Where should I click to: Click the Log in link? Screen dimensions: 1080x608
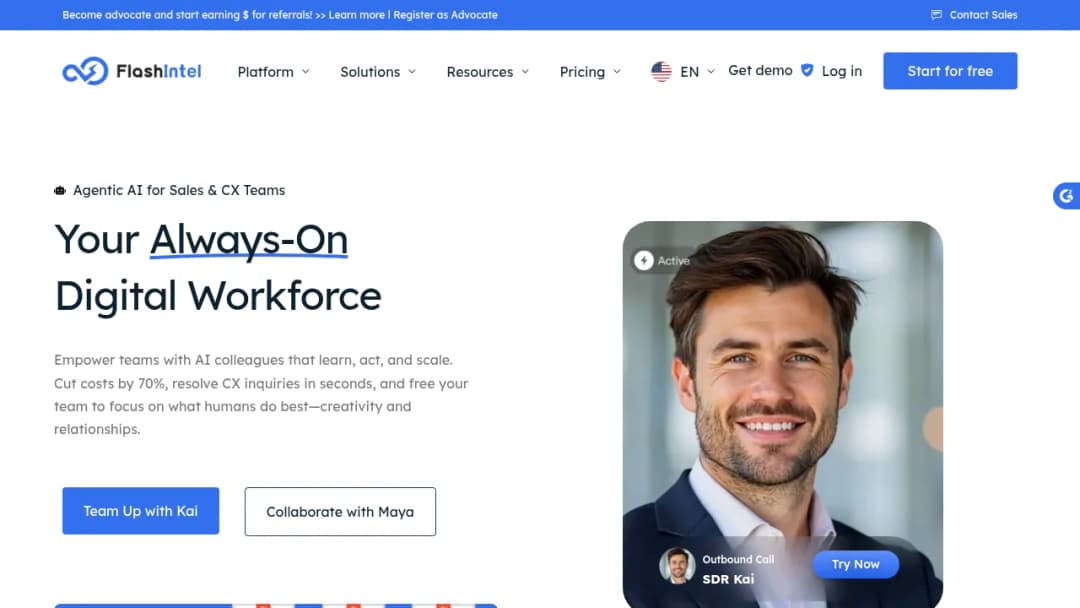tap(842, 71)
